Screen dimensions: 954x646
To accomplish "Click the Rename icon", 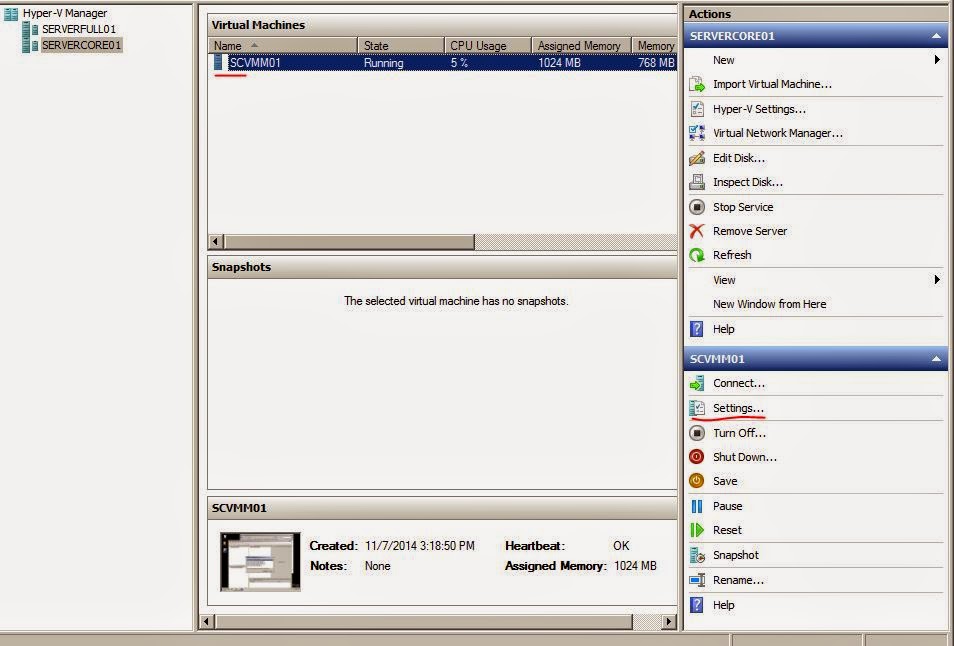I will [697, 580].
